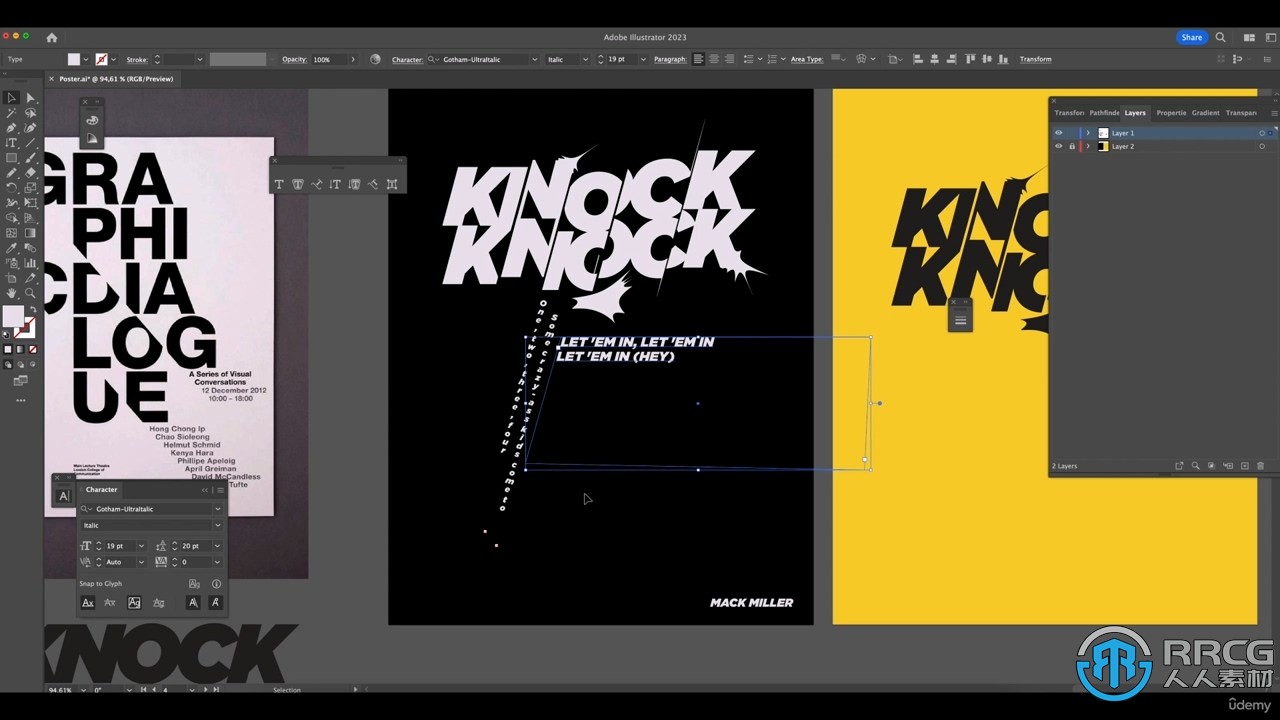Open stroke weight dropdown in control bar
The height and width of the screenshot is (720, 1280).
point(199,59)
